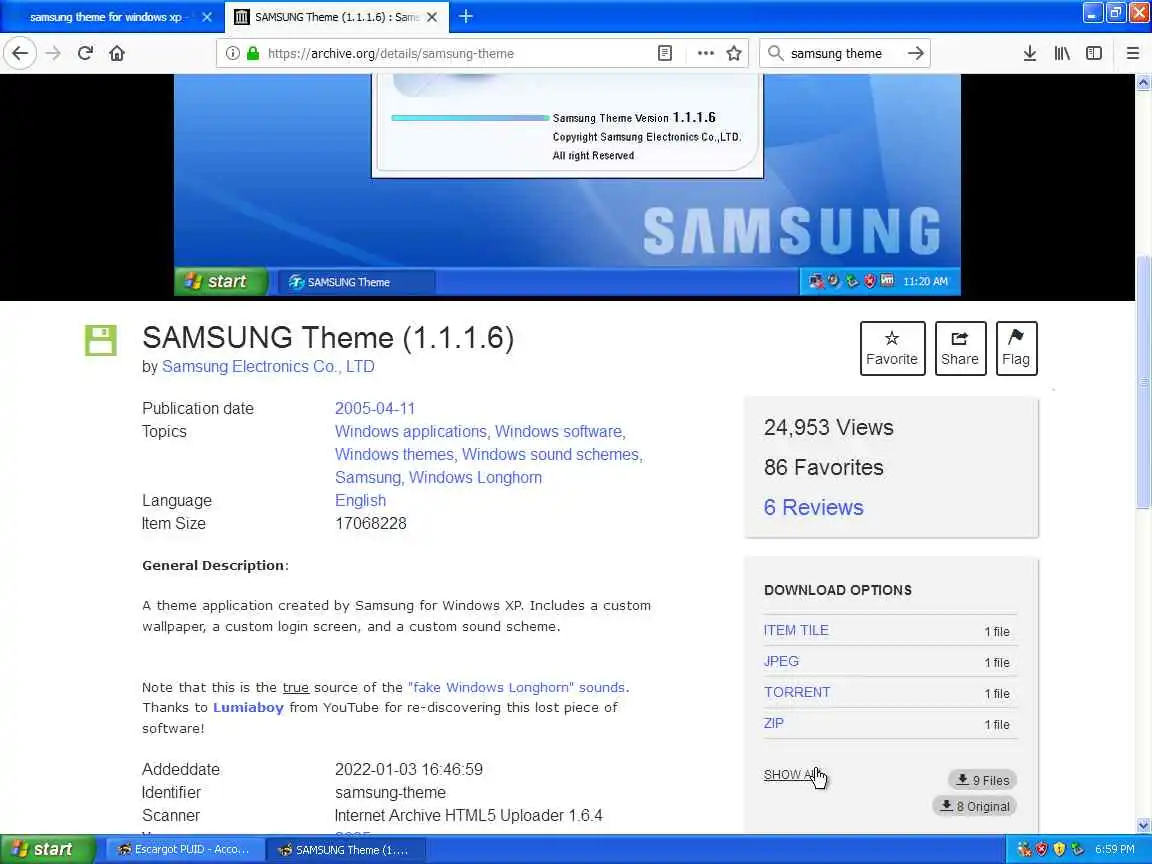Download the 8 Original files
The image size is (1152, 864).
click(975, 806)
